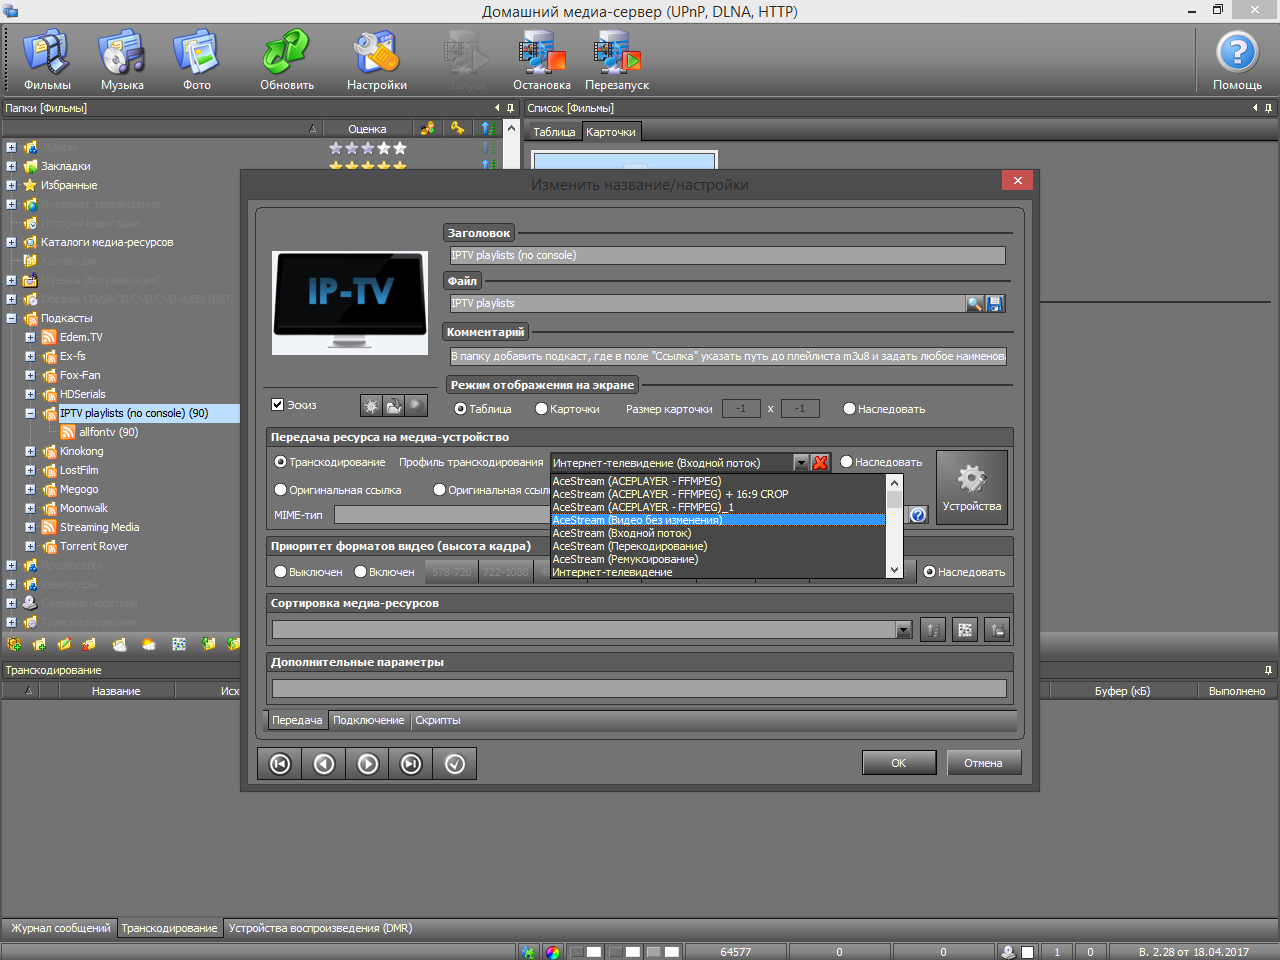Open the Фильмы (Movies) toolbar icon

click(47, 60)
